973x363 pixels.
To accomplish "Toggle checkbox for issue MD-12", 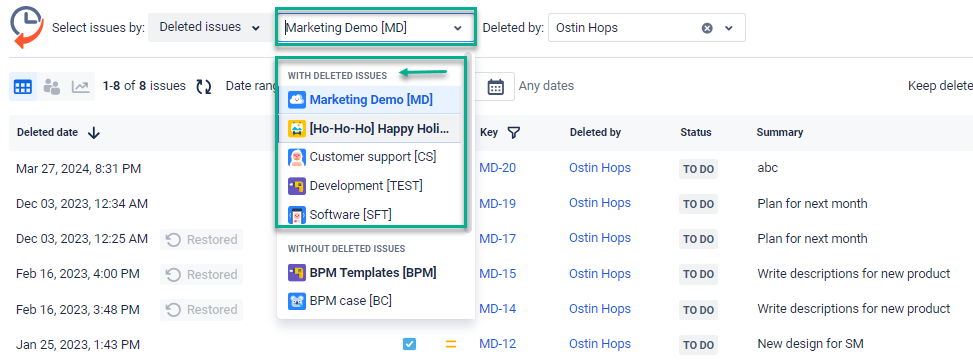I will click(409, 344).
